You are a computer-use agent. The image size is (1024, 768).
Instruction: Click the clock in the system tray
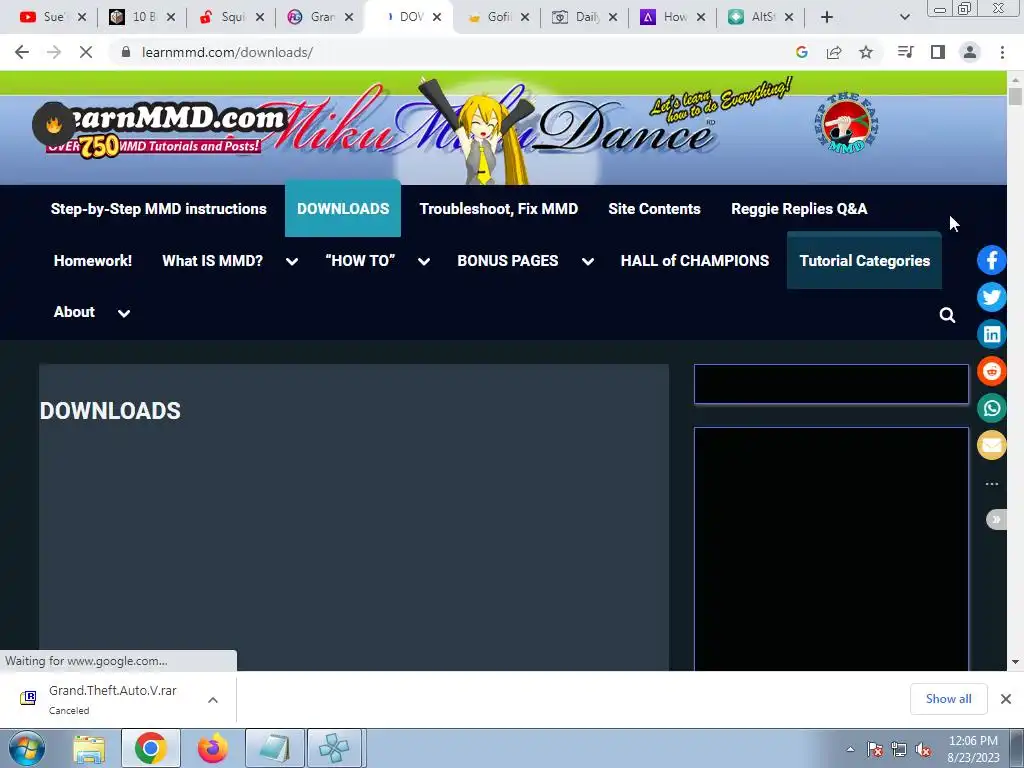973,749
